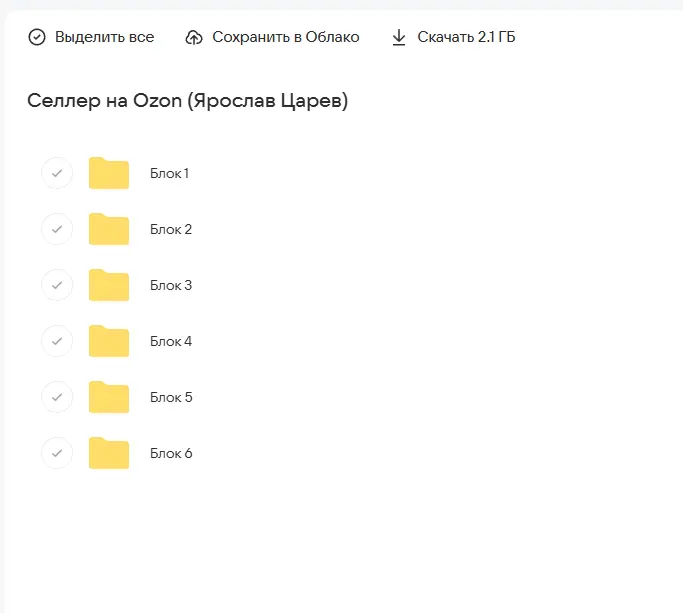The height and width of the screenshot is (613, 683).
Task: Open the Блок 4 folder icon
Action: 109,341
